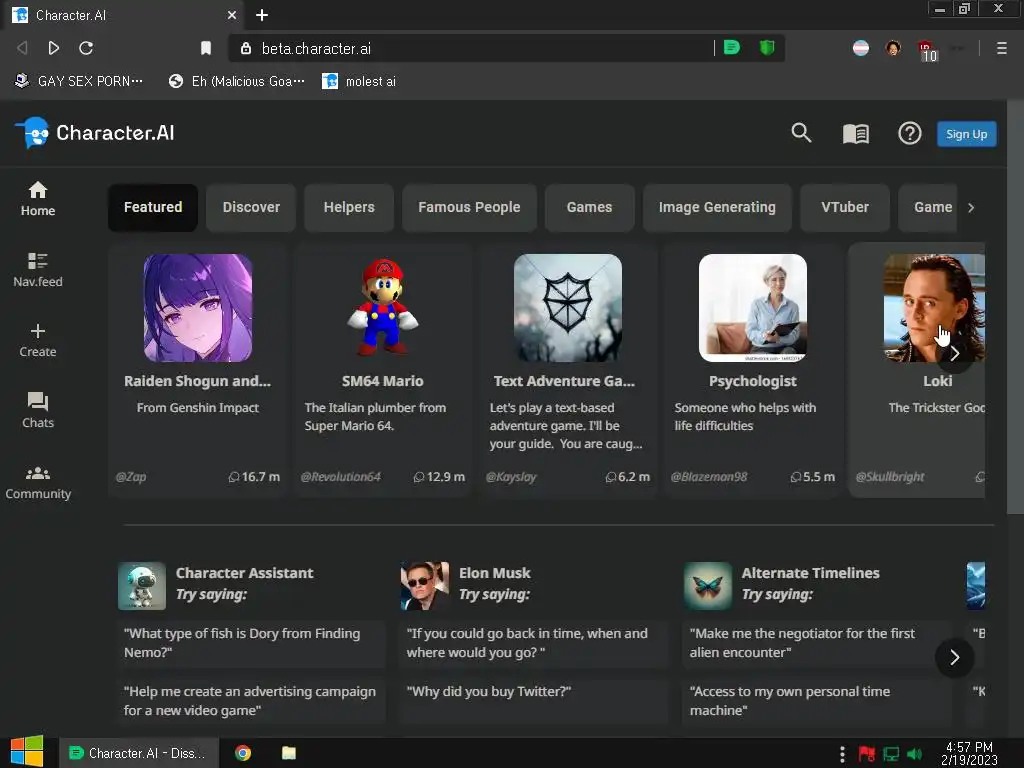
Task: Open Chats in the sidebar
Action: coord(38,411)
